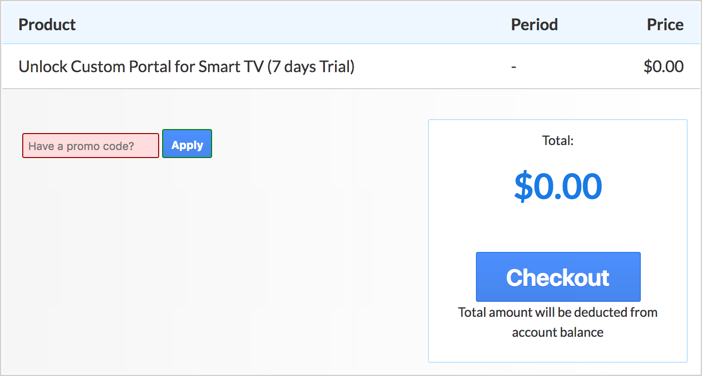Focus the 'Have a promo code?' input field
Viewport: 702px width, 376px height.
[90, 145]
